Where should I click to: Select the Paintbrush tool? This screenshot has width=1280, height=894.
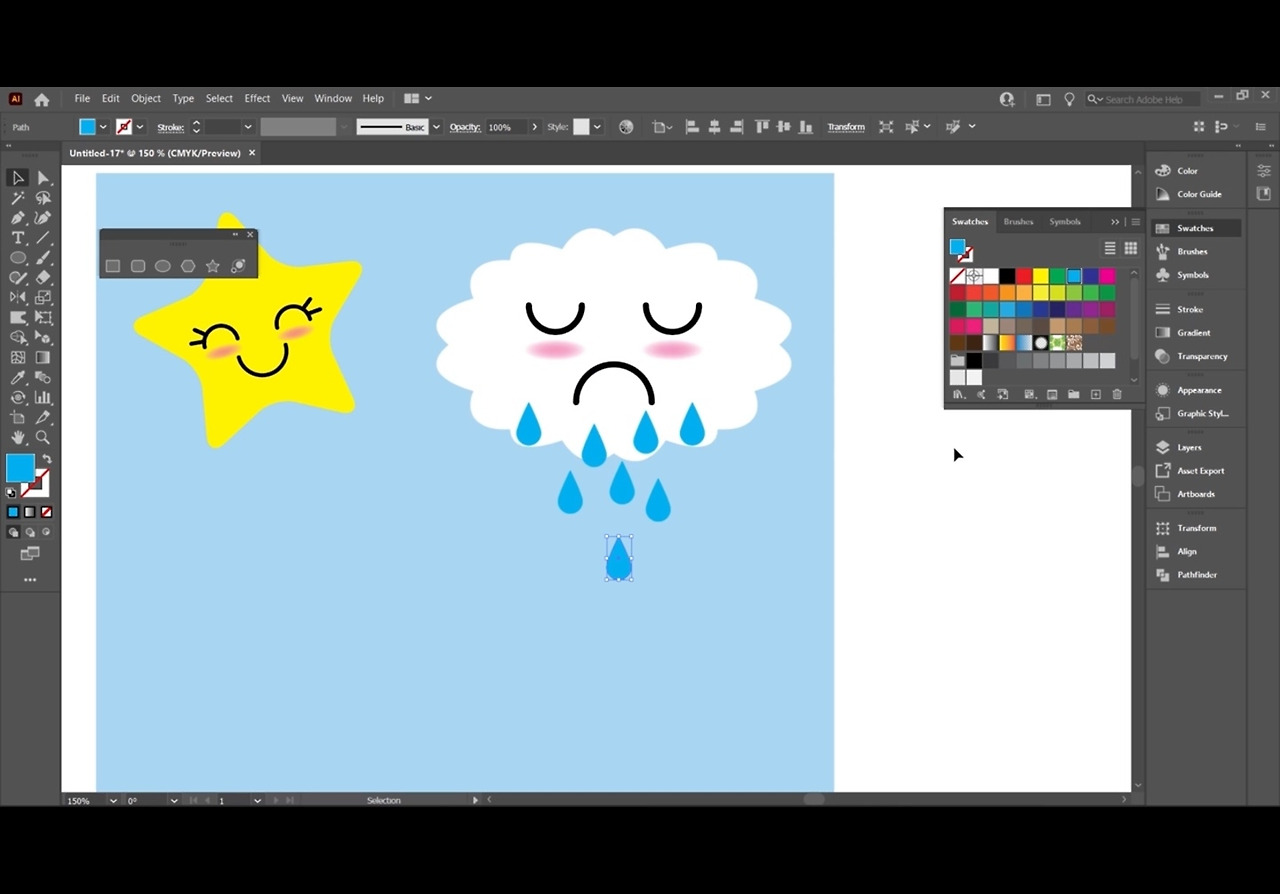point(43,258)
